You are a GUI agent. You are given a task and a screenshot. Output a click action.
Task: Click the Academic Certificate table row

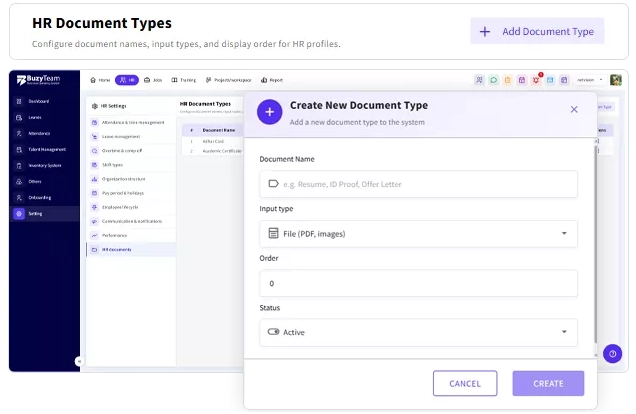coord(213,151)
